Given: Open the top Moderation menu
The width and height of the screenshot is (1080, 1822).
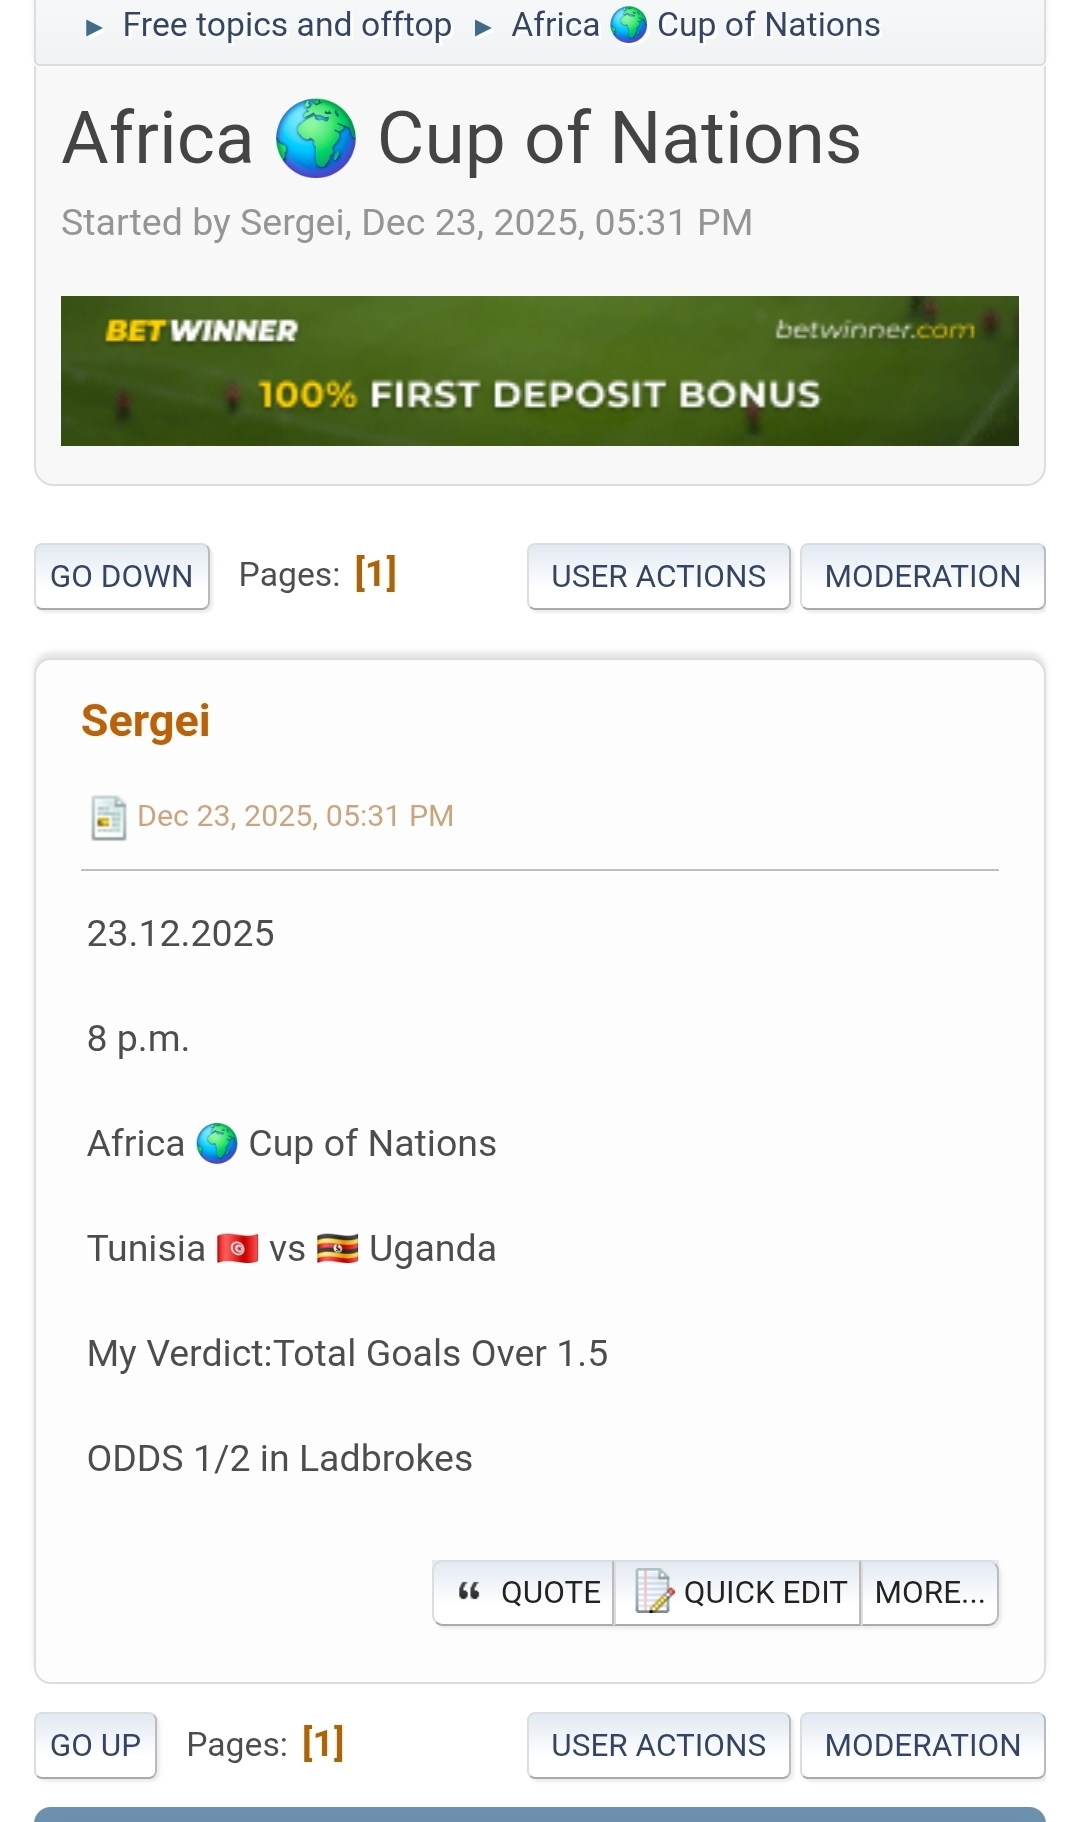Looking at the screenshot, I should (922, 576).
